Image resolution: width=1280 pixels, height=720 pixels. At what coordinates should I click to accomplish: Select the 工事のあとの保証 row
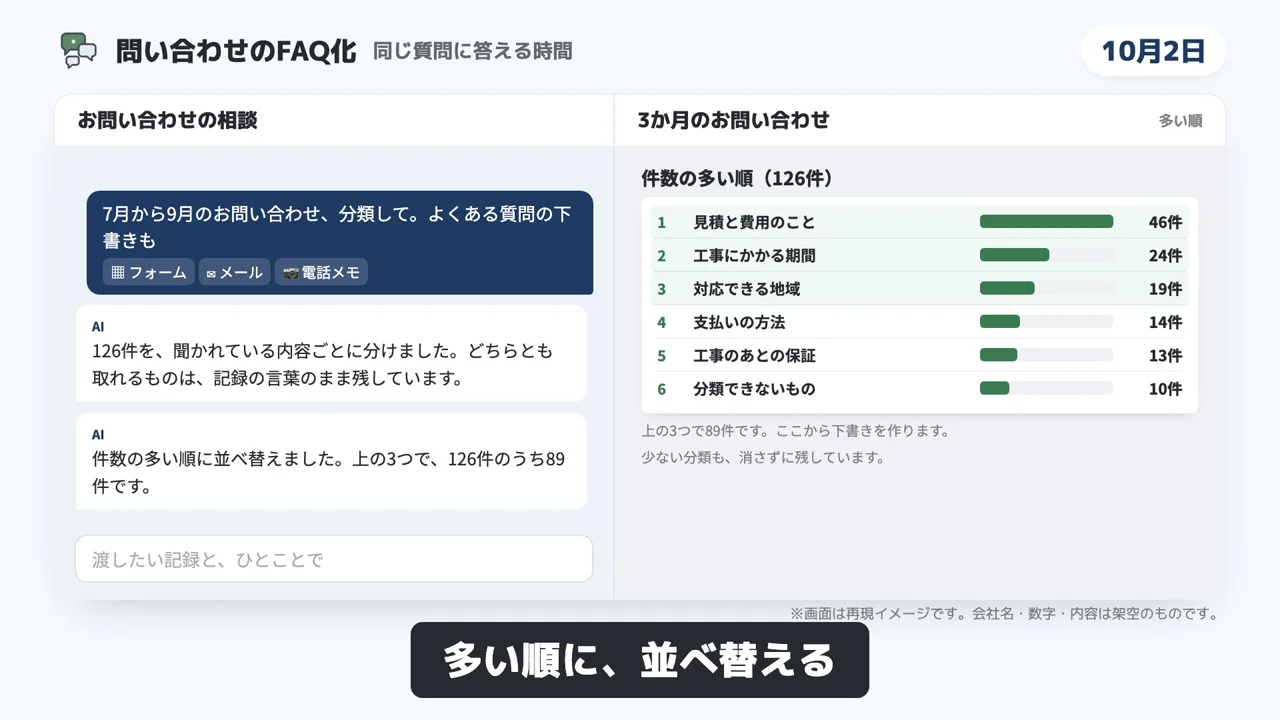pos(920,355)
